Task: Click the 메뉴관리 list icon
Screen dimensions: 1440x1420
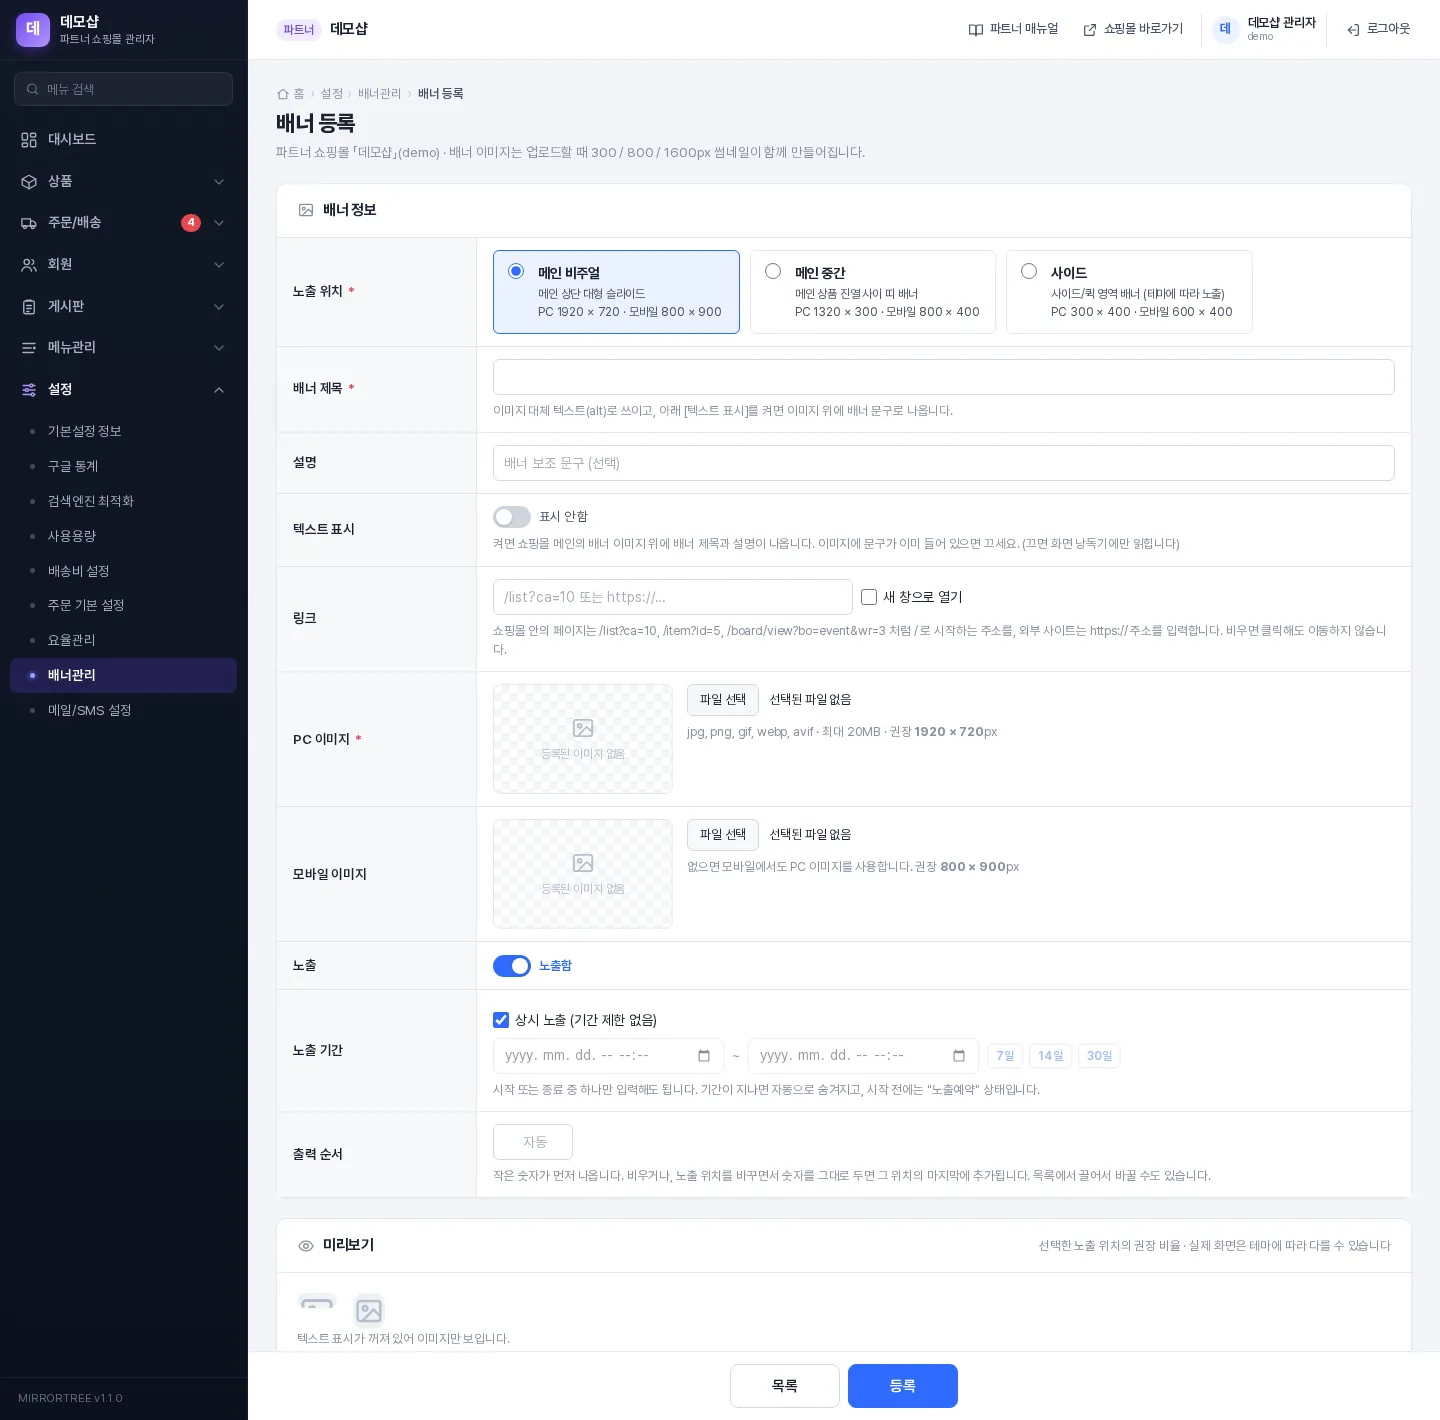Action: pyautogui.click(x=29, y=348)
